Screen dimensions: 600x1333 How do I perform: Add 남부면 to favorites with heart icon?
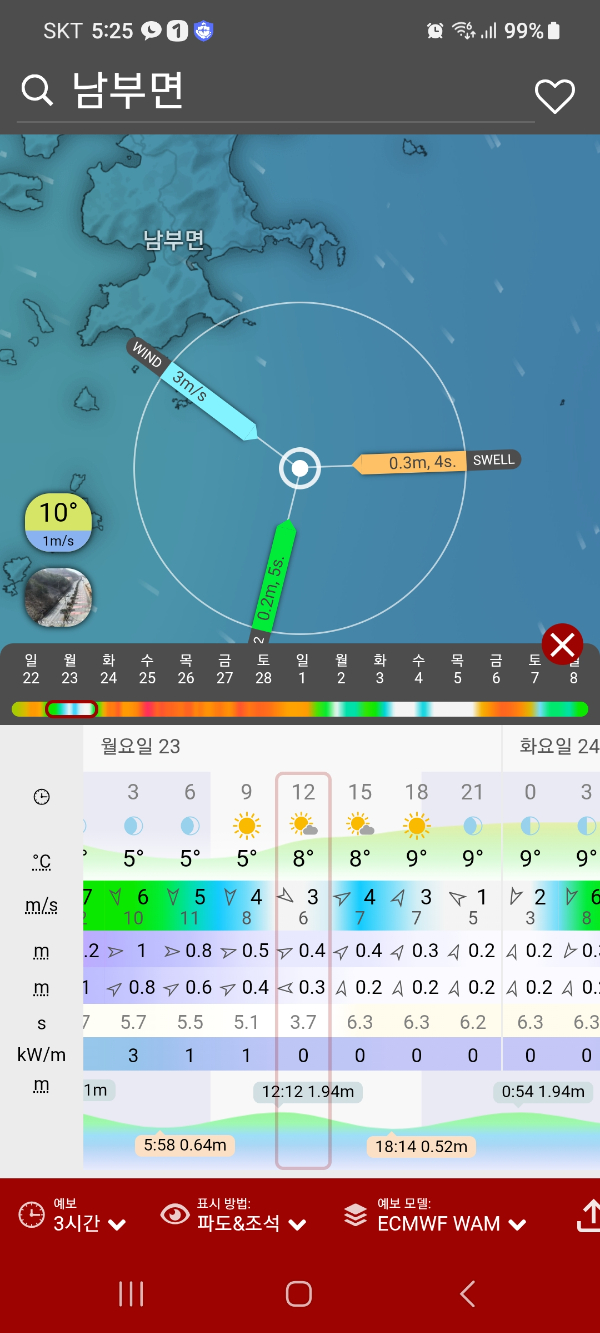(x=555, y=96)
